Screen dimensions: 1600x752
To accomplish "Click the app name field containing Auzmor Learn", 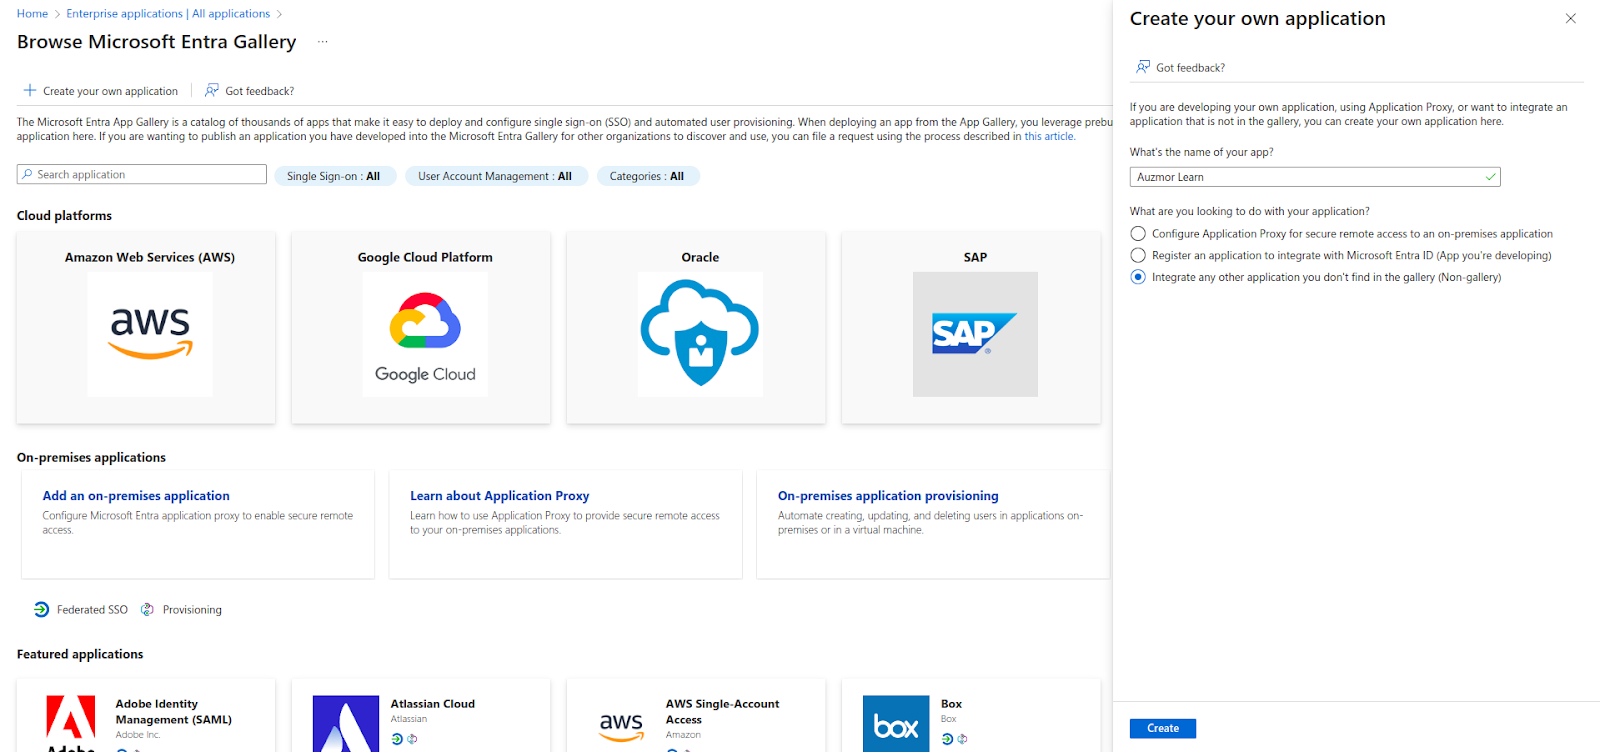I will (x=1315, y=177).
